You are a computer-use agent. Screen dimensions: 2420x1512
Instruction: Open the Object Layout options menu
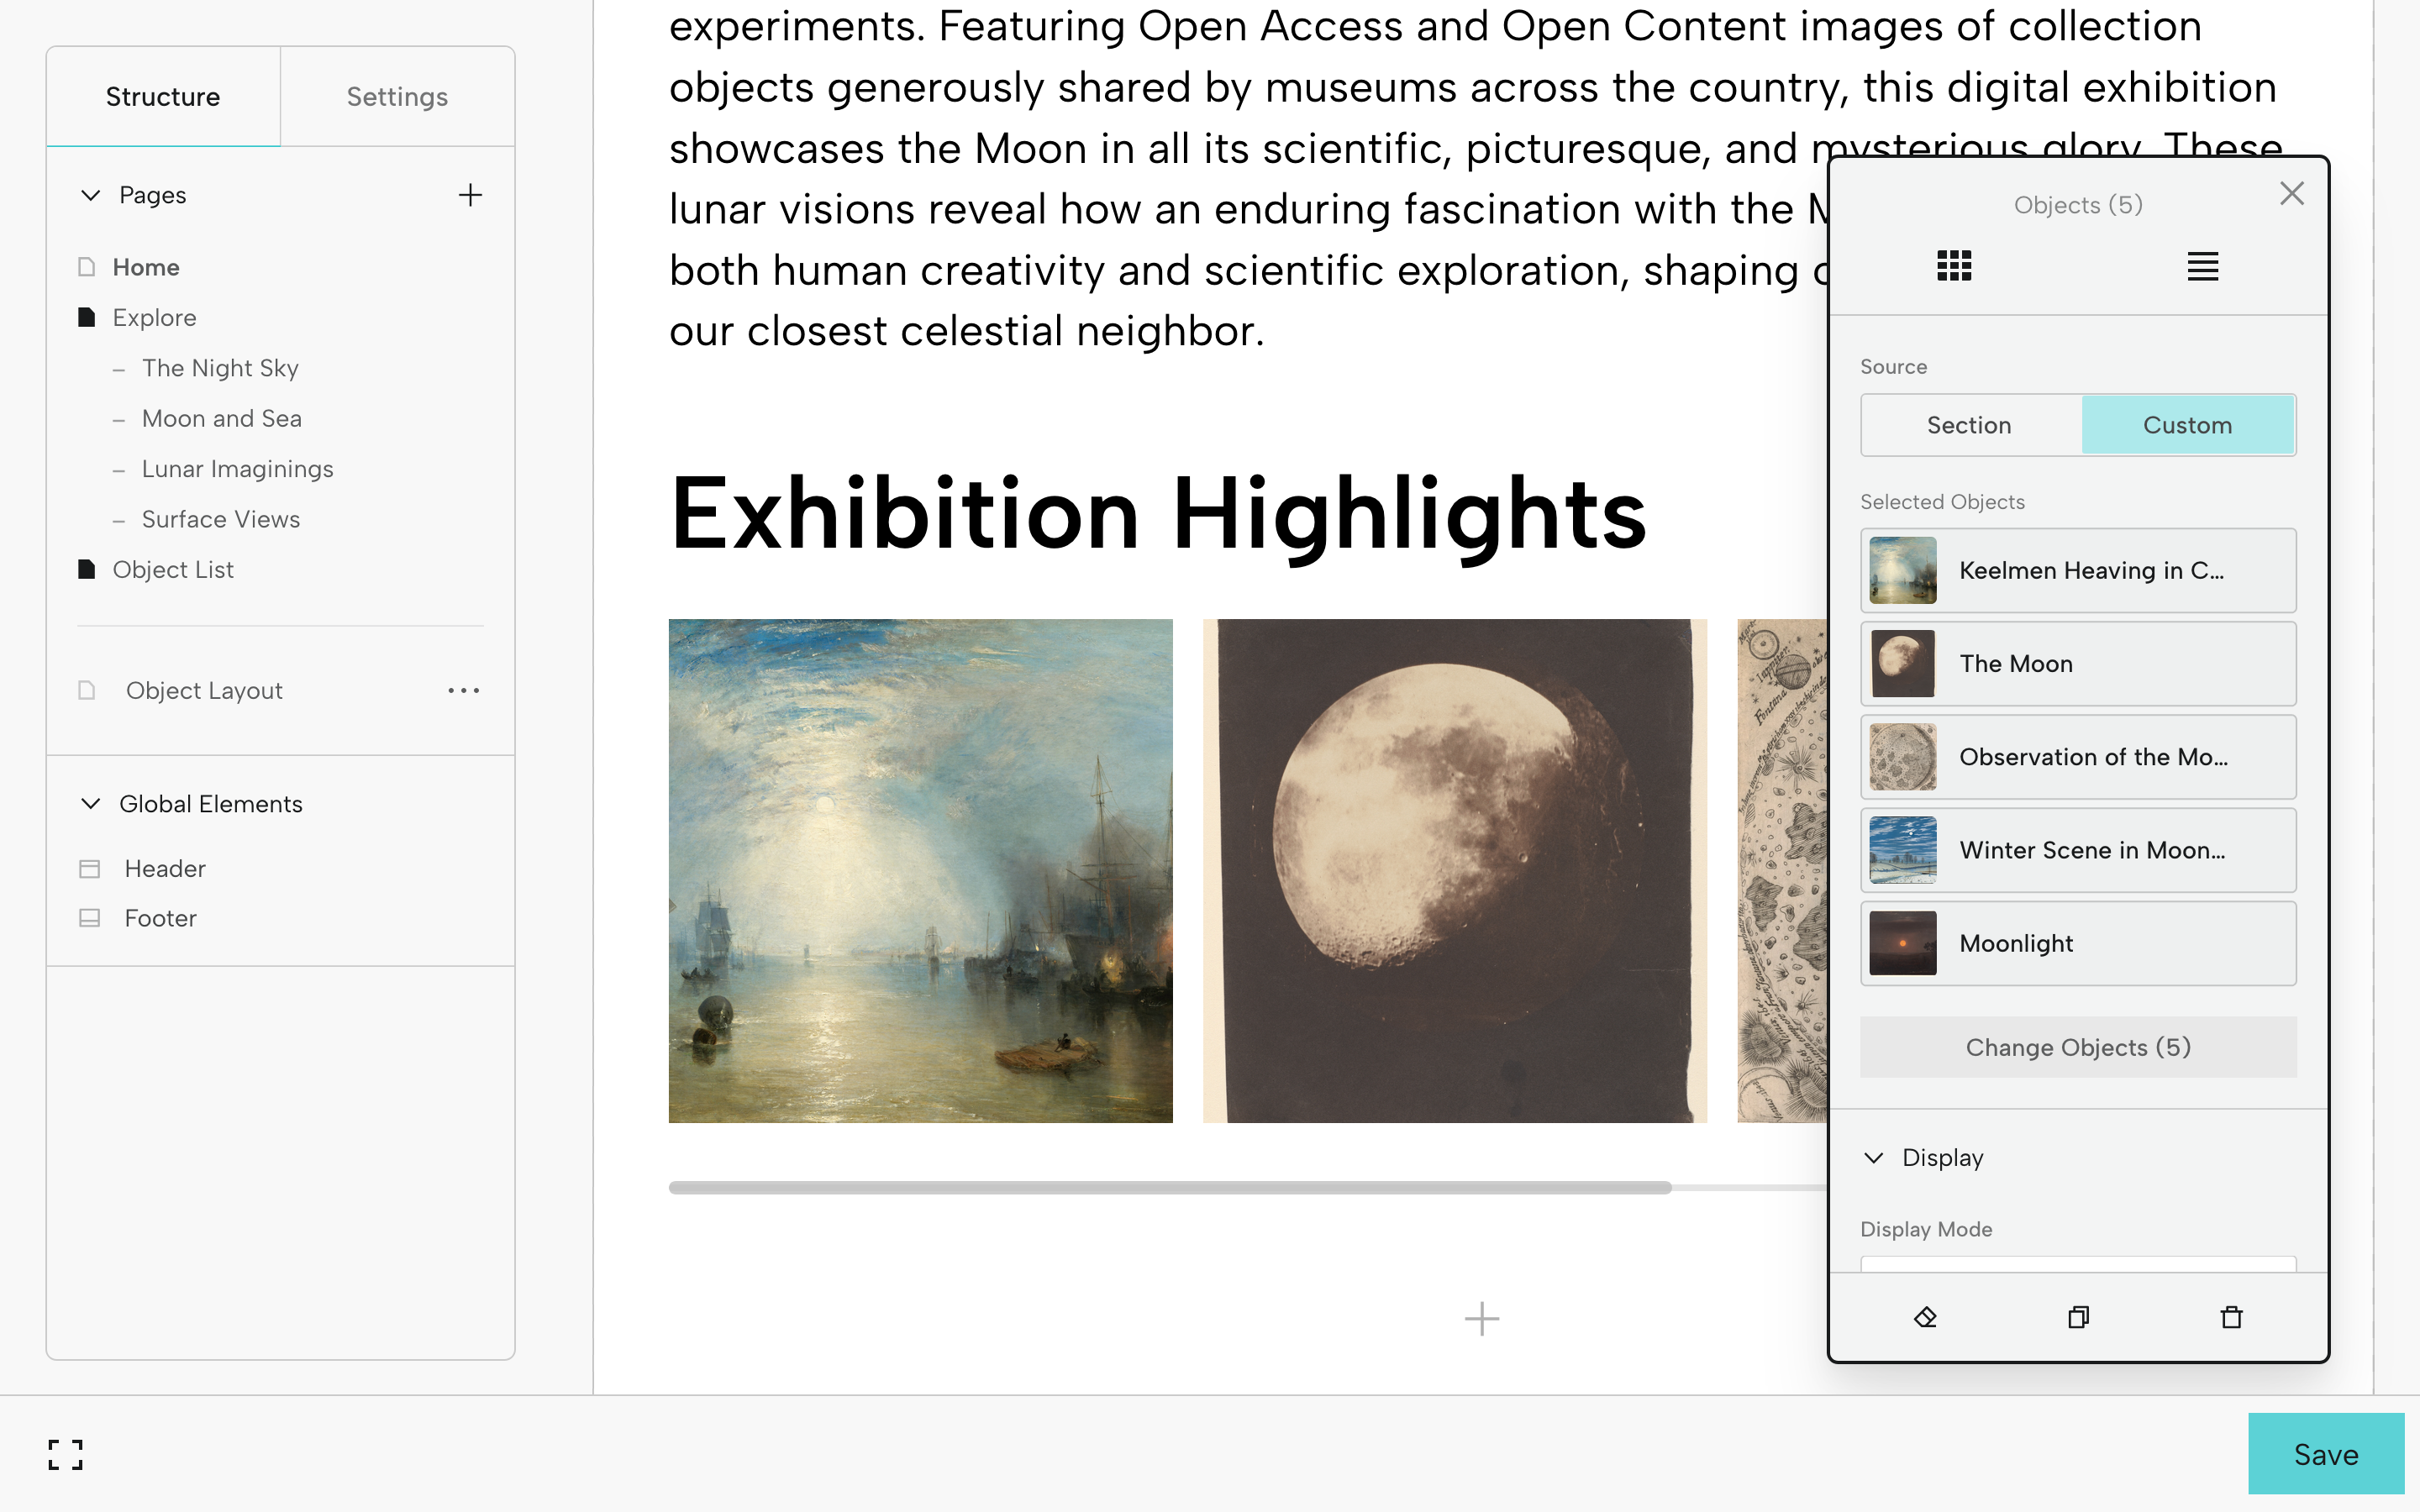pyautogui.click(x=464, y=691)
